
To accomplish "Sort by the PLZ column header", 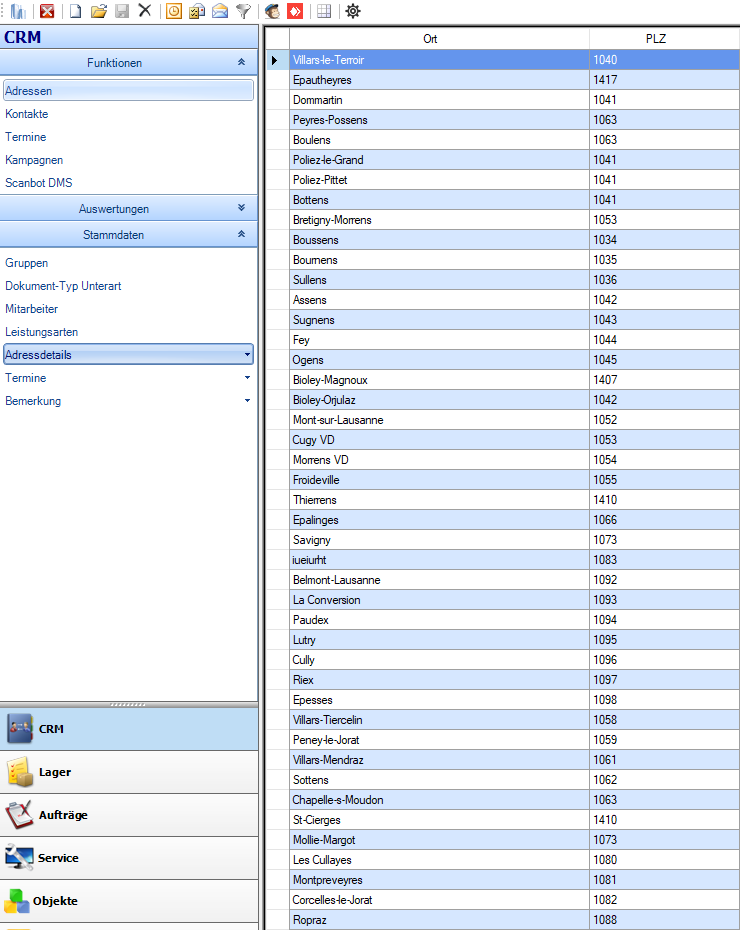I will pyautogui.click(x=664, y=39).
